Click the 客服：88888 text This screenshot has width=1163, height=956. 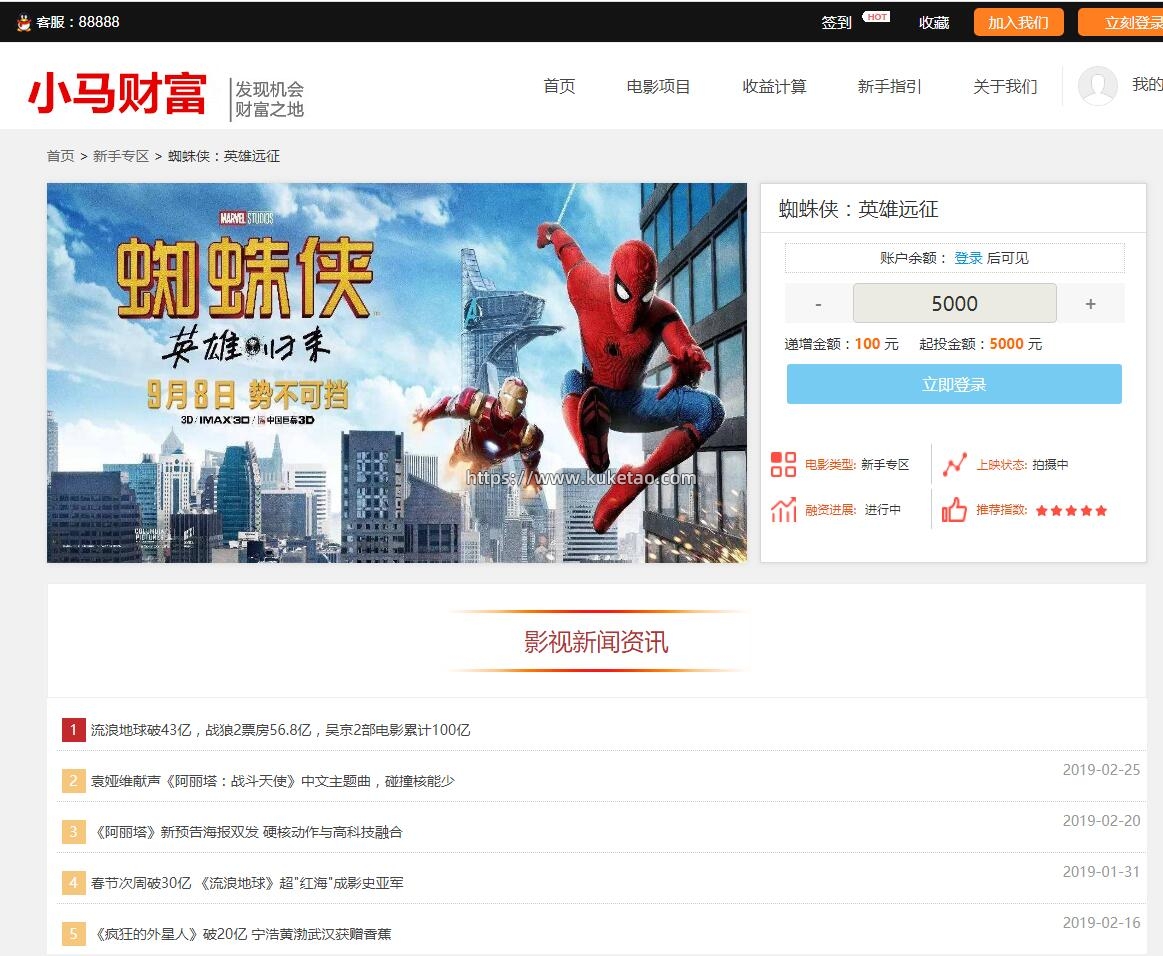point(78,22)
